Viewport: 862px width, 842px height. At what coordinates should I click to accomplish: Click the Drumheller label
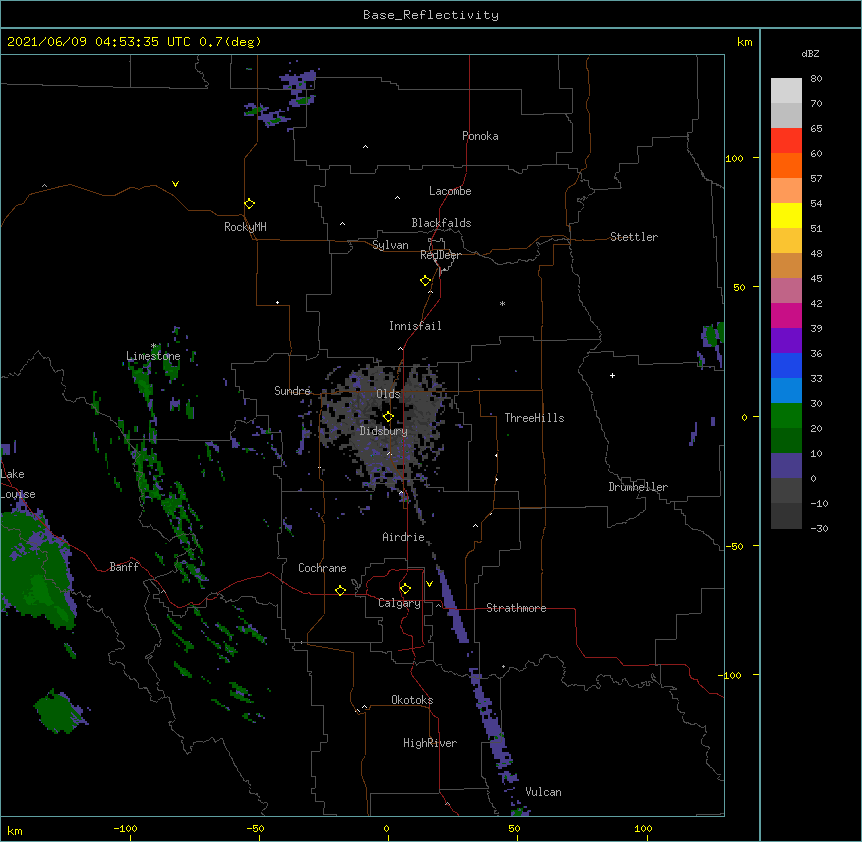click(x=638, y=487)
